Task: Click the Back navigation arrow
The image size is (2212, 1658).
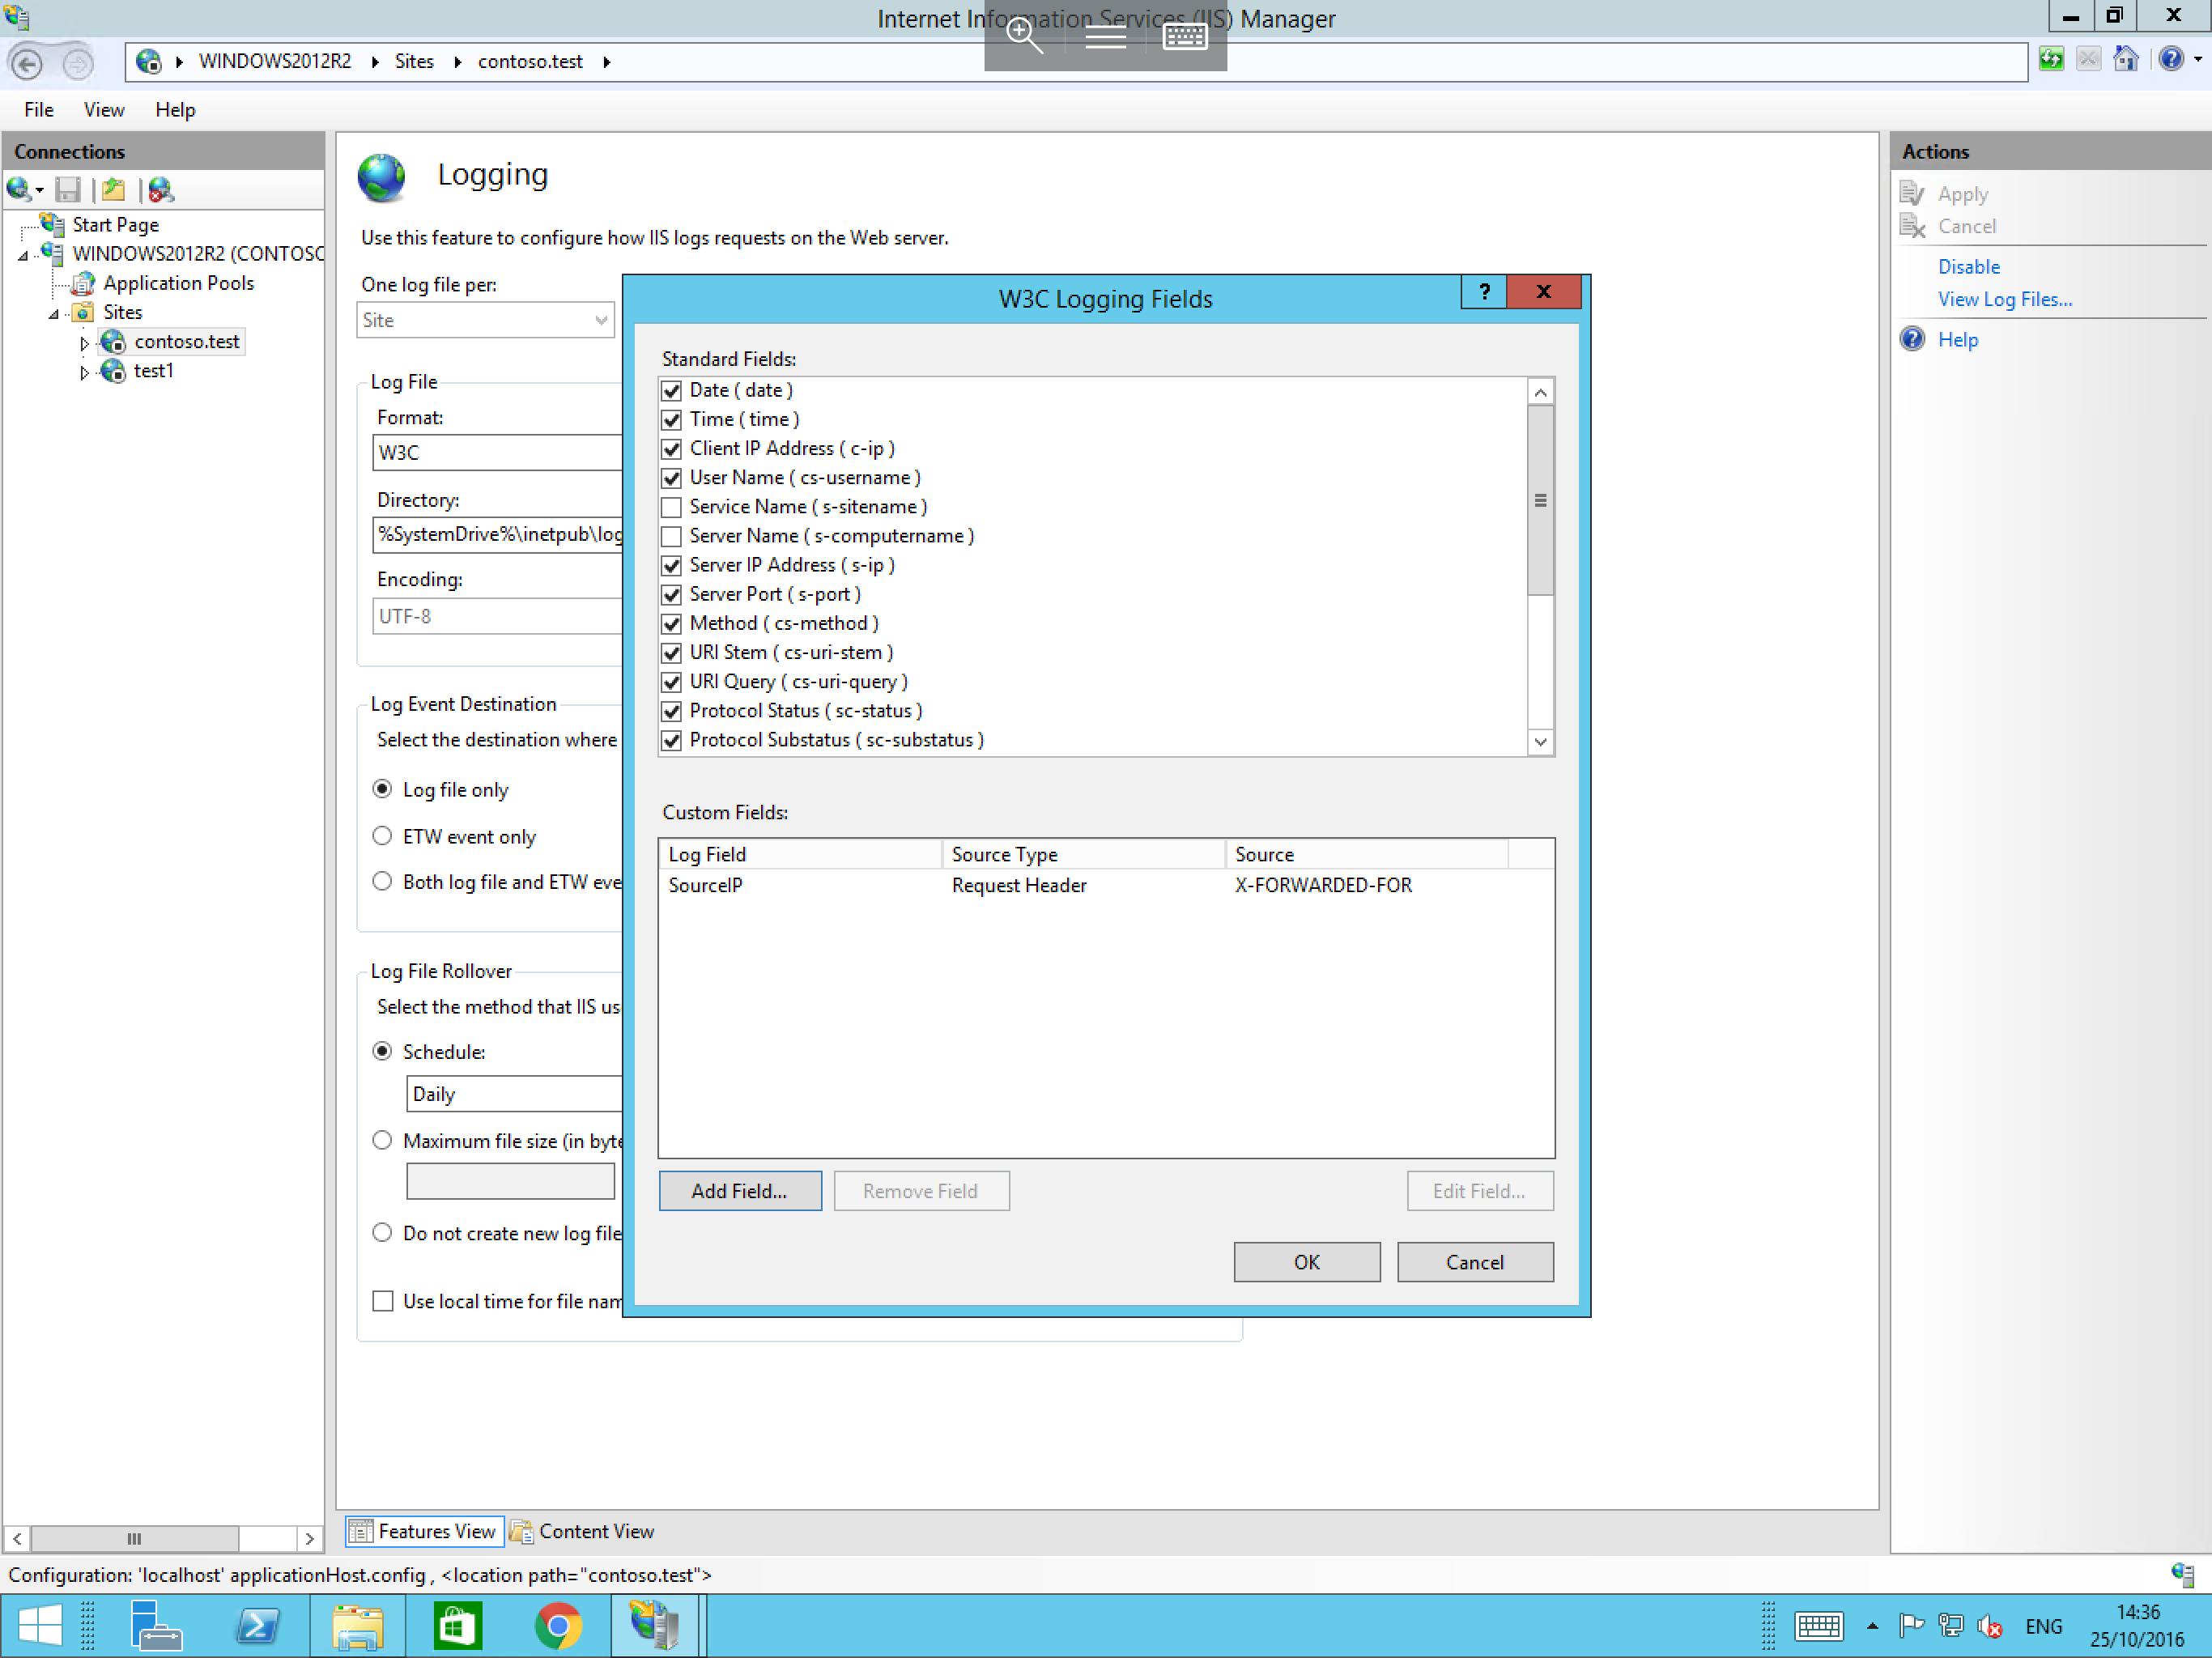Action: [x=27, y=63]
